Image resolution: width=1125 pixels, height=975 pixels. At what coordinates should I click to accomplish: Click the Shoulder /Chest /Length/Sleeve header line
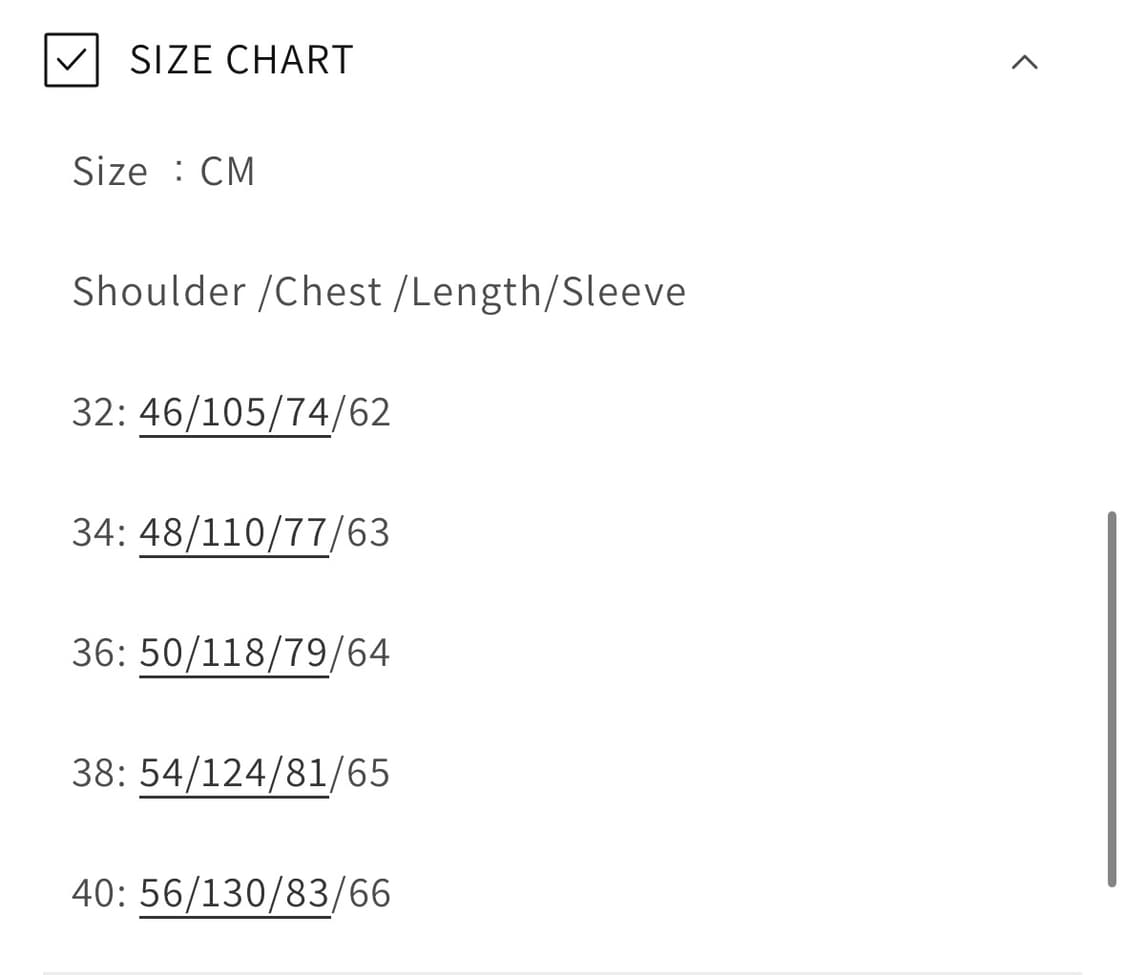click(x=379, y=292)
